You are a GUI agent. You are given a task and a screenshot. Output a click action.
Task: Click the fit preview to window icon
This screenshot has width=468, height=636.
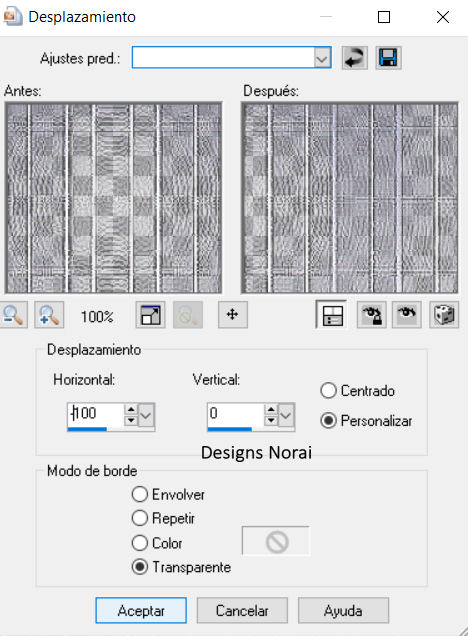click(150, 315)
